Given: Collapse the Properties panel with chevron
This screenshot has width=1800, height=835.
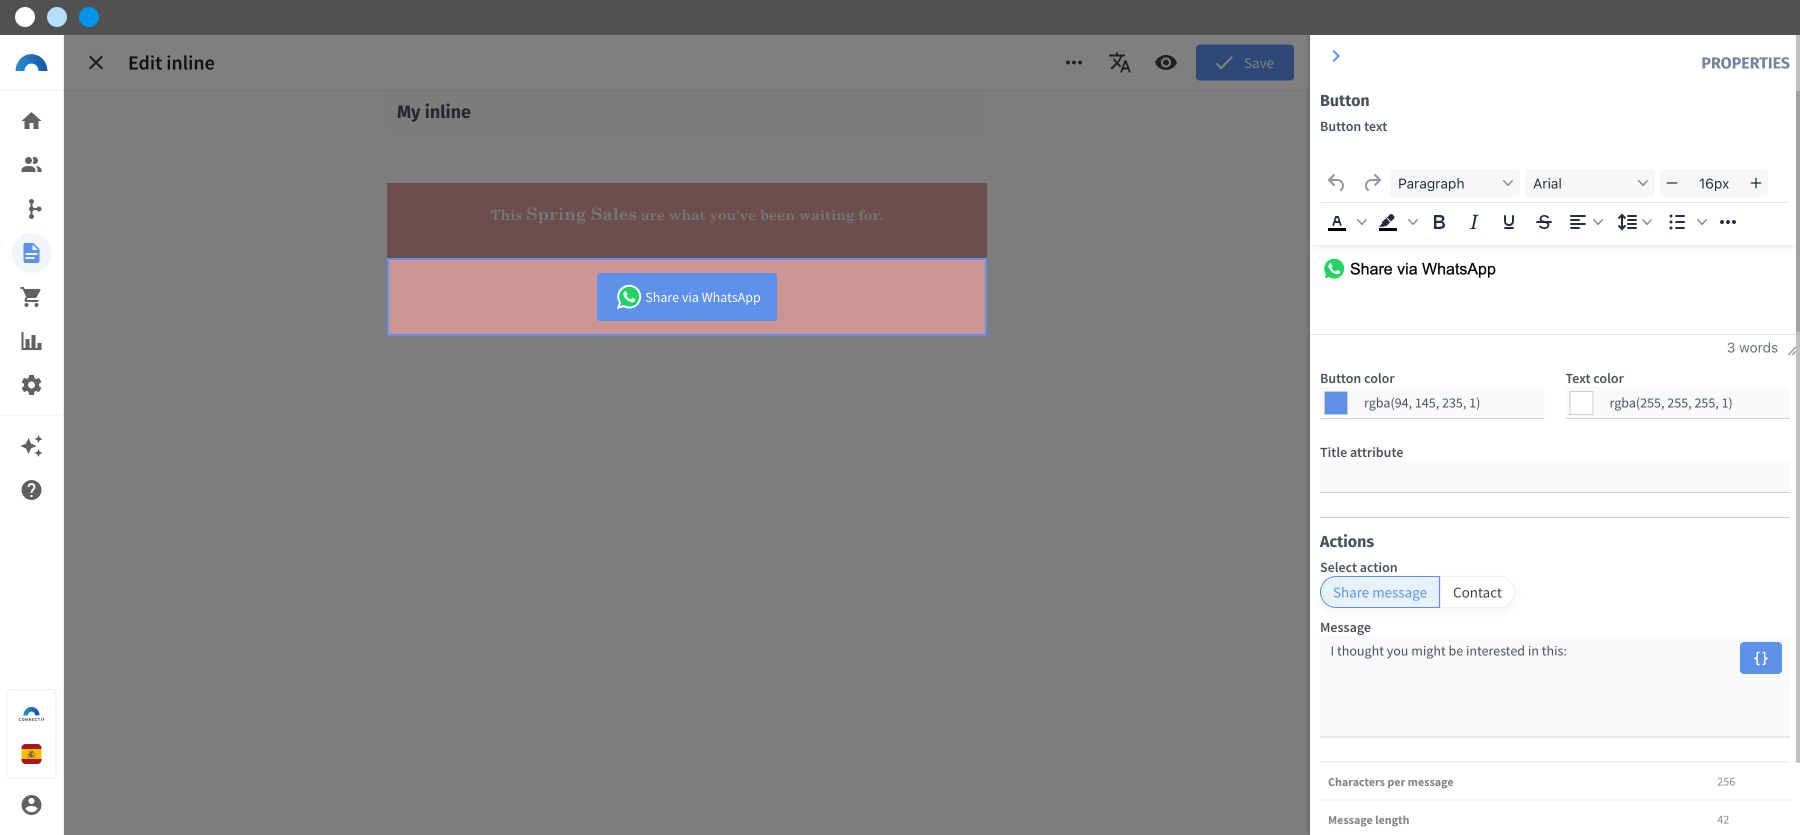Looking at the screenshot, I should tap(1336, 56).
